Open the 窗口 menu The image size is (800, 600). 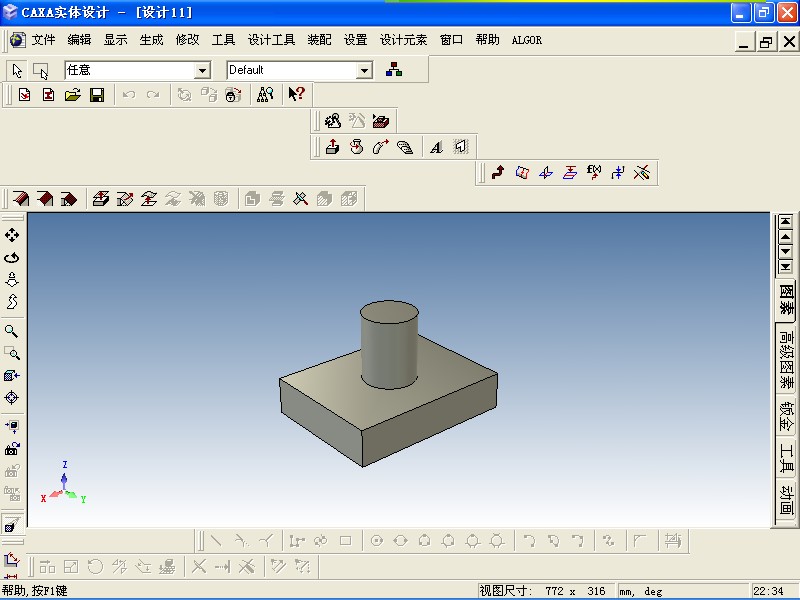pos(452,40)
